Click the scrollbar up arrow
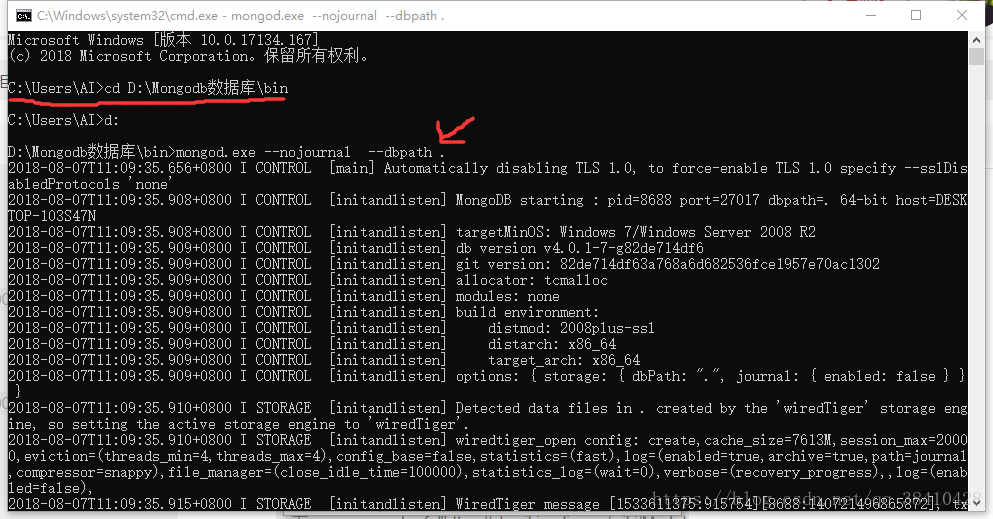Screen dimensions: 993x519 point(976,39)
